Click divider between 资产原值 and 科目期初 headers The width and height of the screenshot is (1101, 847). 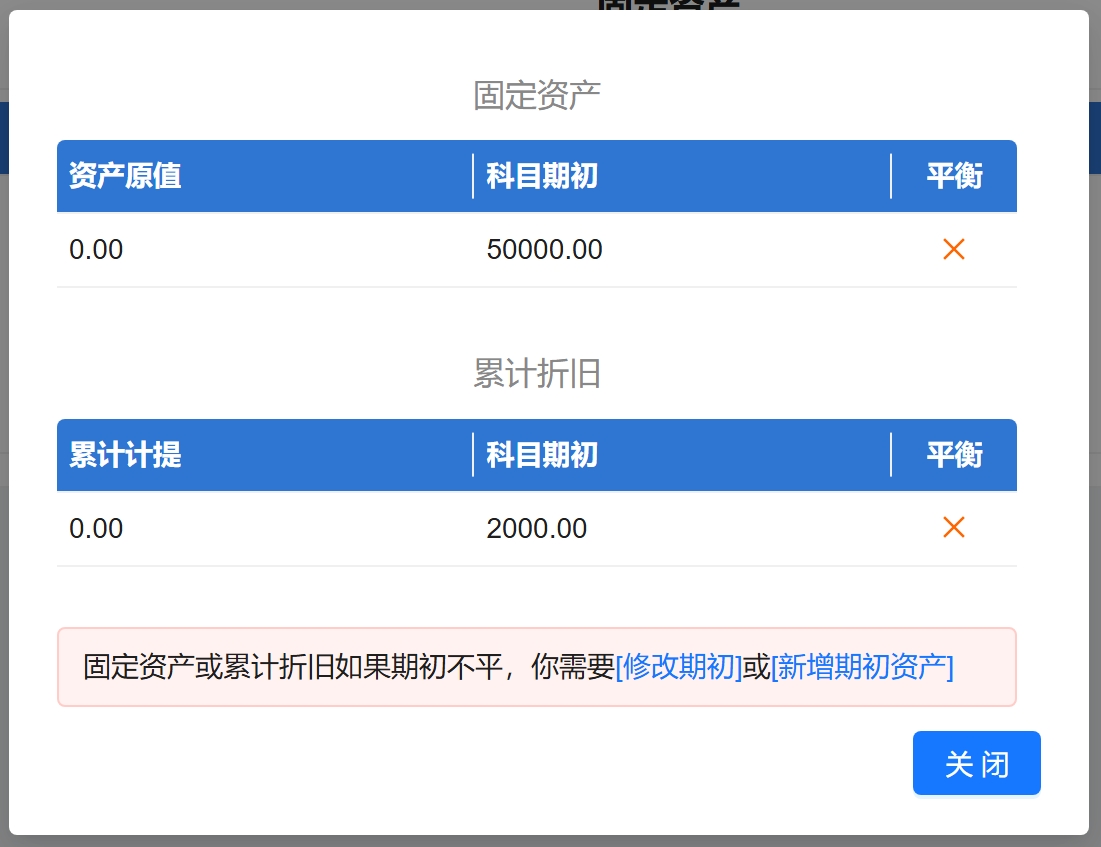coord(473,176)
